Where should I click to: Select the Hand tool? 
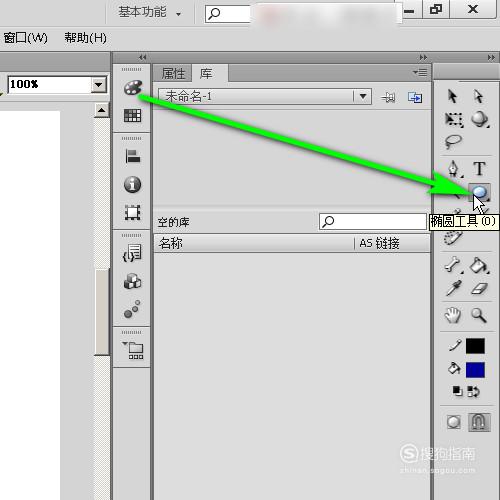point(453,315)
